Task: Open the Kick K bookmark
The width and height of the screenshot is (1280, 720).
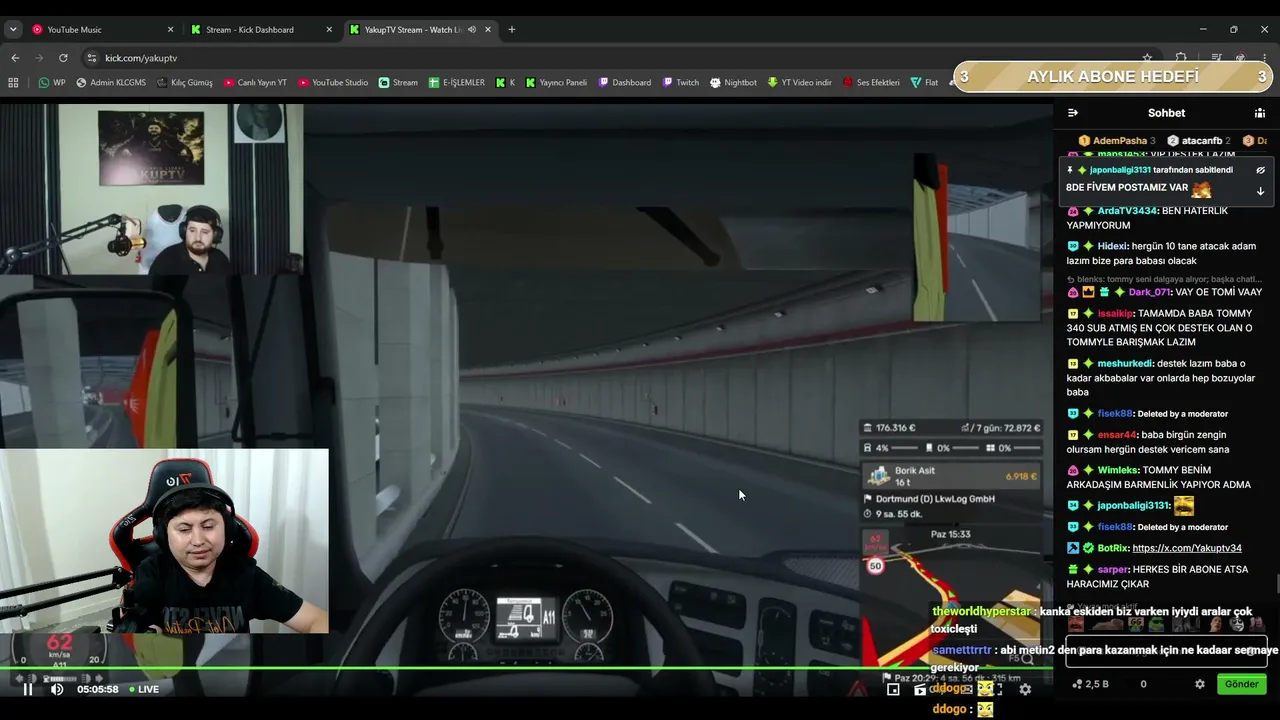Action: pyautogui.click(x=505, y=83)
